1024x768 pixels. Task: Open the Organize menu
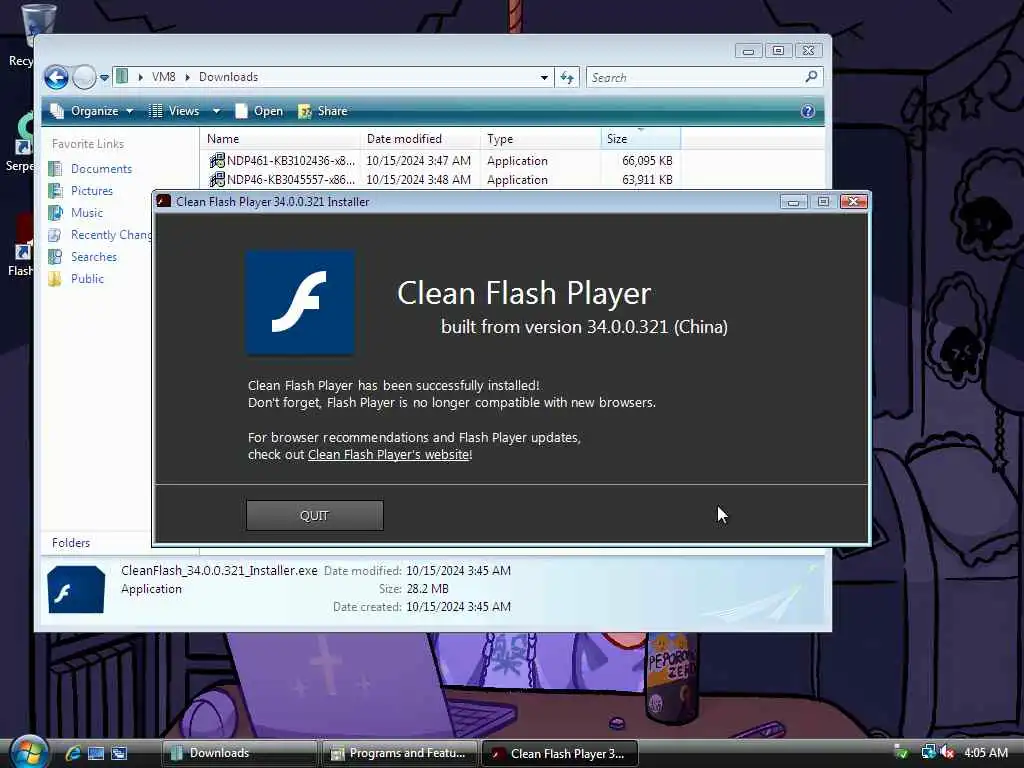tap(93, 111)
